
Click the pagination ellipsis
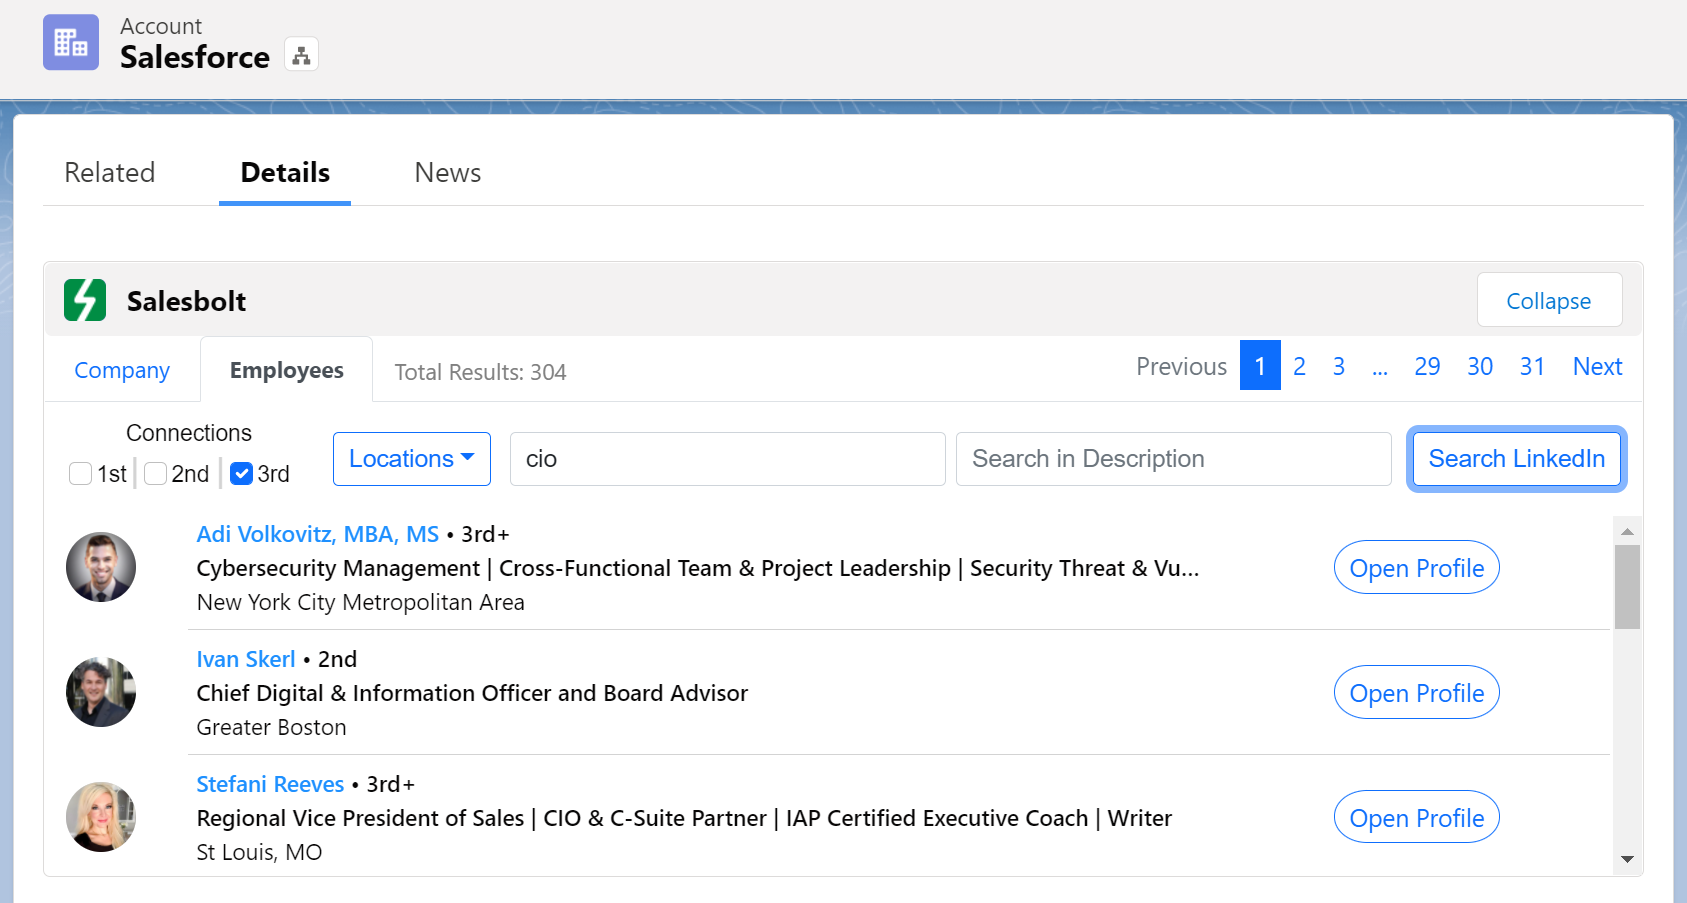pos(1380,367)
